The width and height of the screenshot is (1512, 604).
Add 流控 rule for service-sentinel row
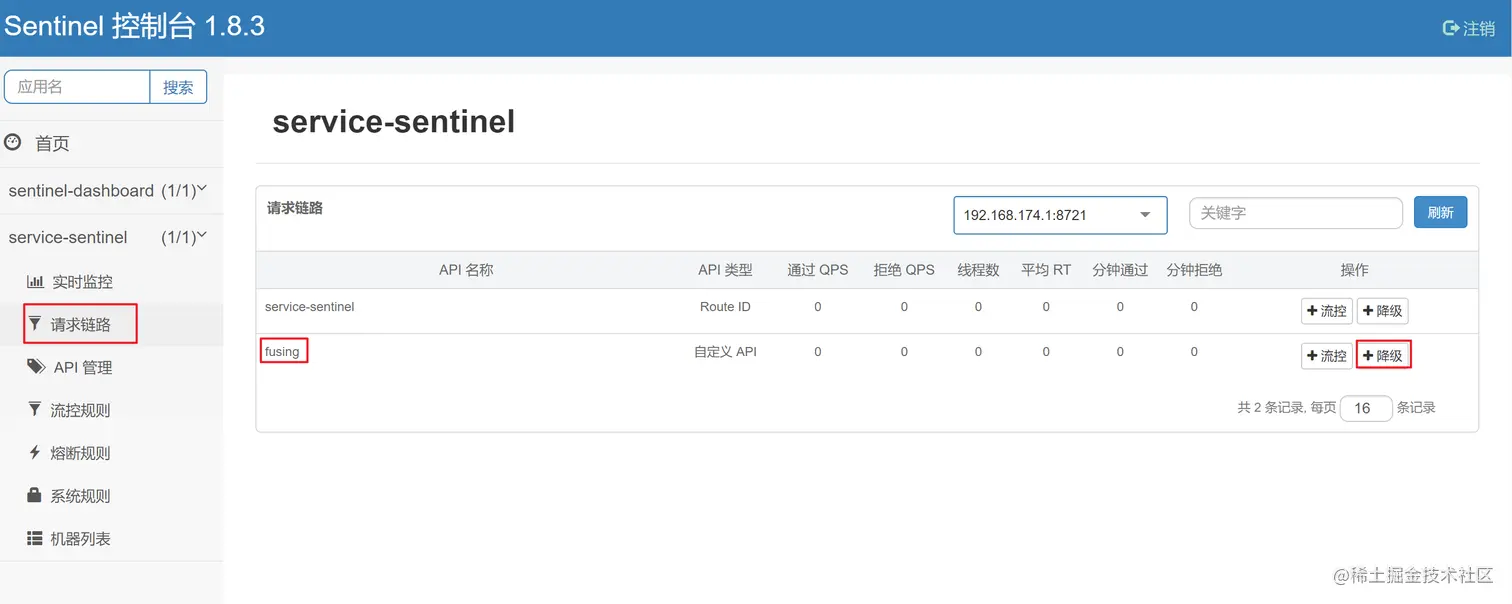click(1327, 311)
